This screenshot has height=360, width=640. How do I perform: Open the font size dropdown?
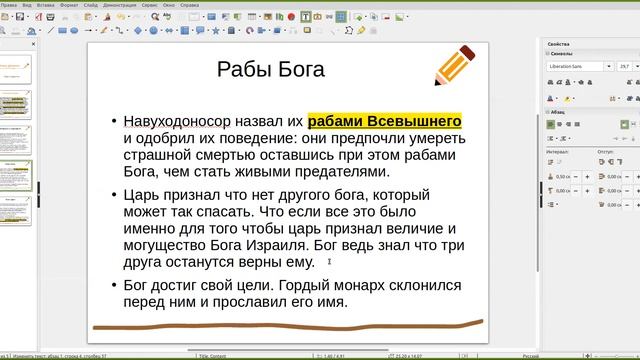tap(637, 67)
